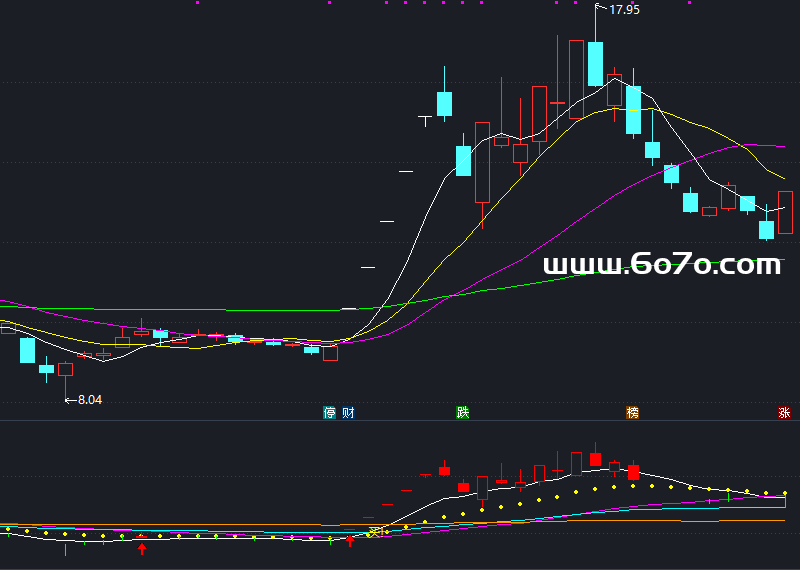Click the 财 (financial report) event marker icon
Viewport: 800px width, 570px height.
(x=348, y=412)
